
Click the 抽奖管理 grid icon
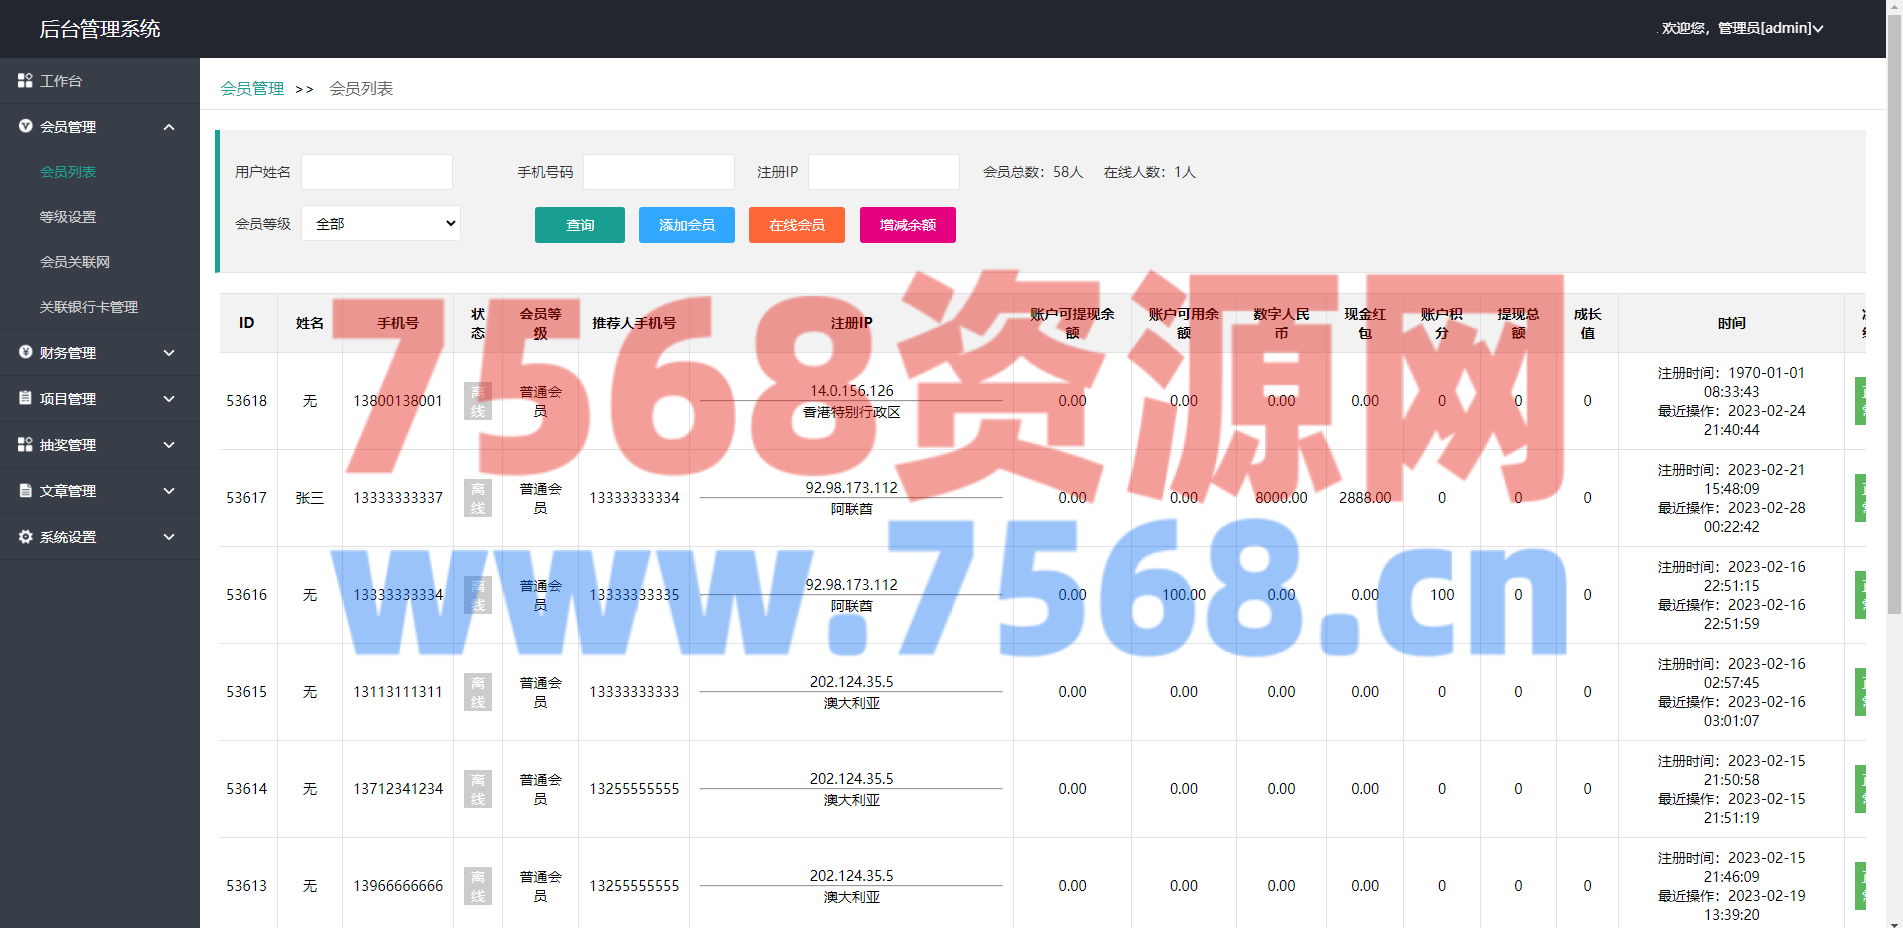point(25,444)
